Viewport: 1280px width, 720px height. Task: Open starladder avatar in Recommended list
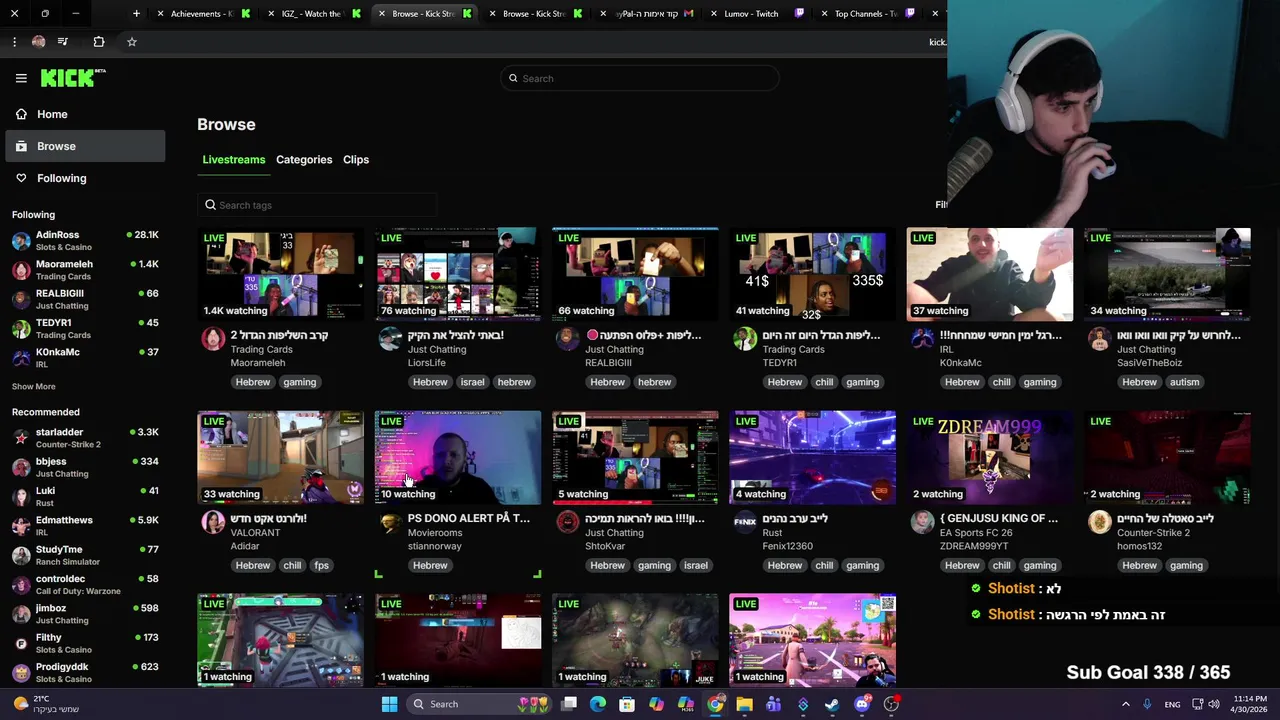tap(21, 438)
